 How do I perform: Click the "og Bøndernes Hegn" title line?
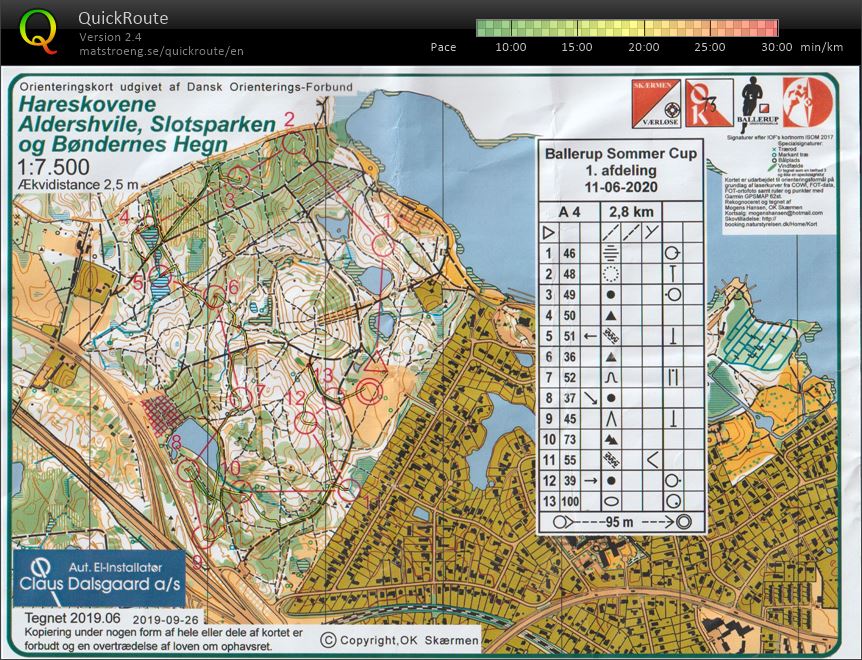[x=123, y=145]
